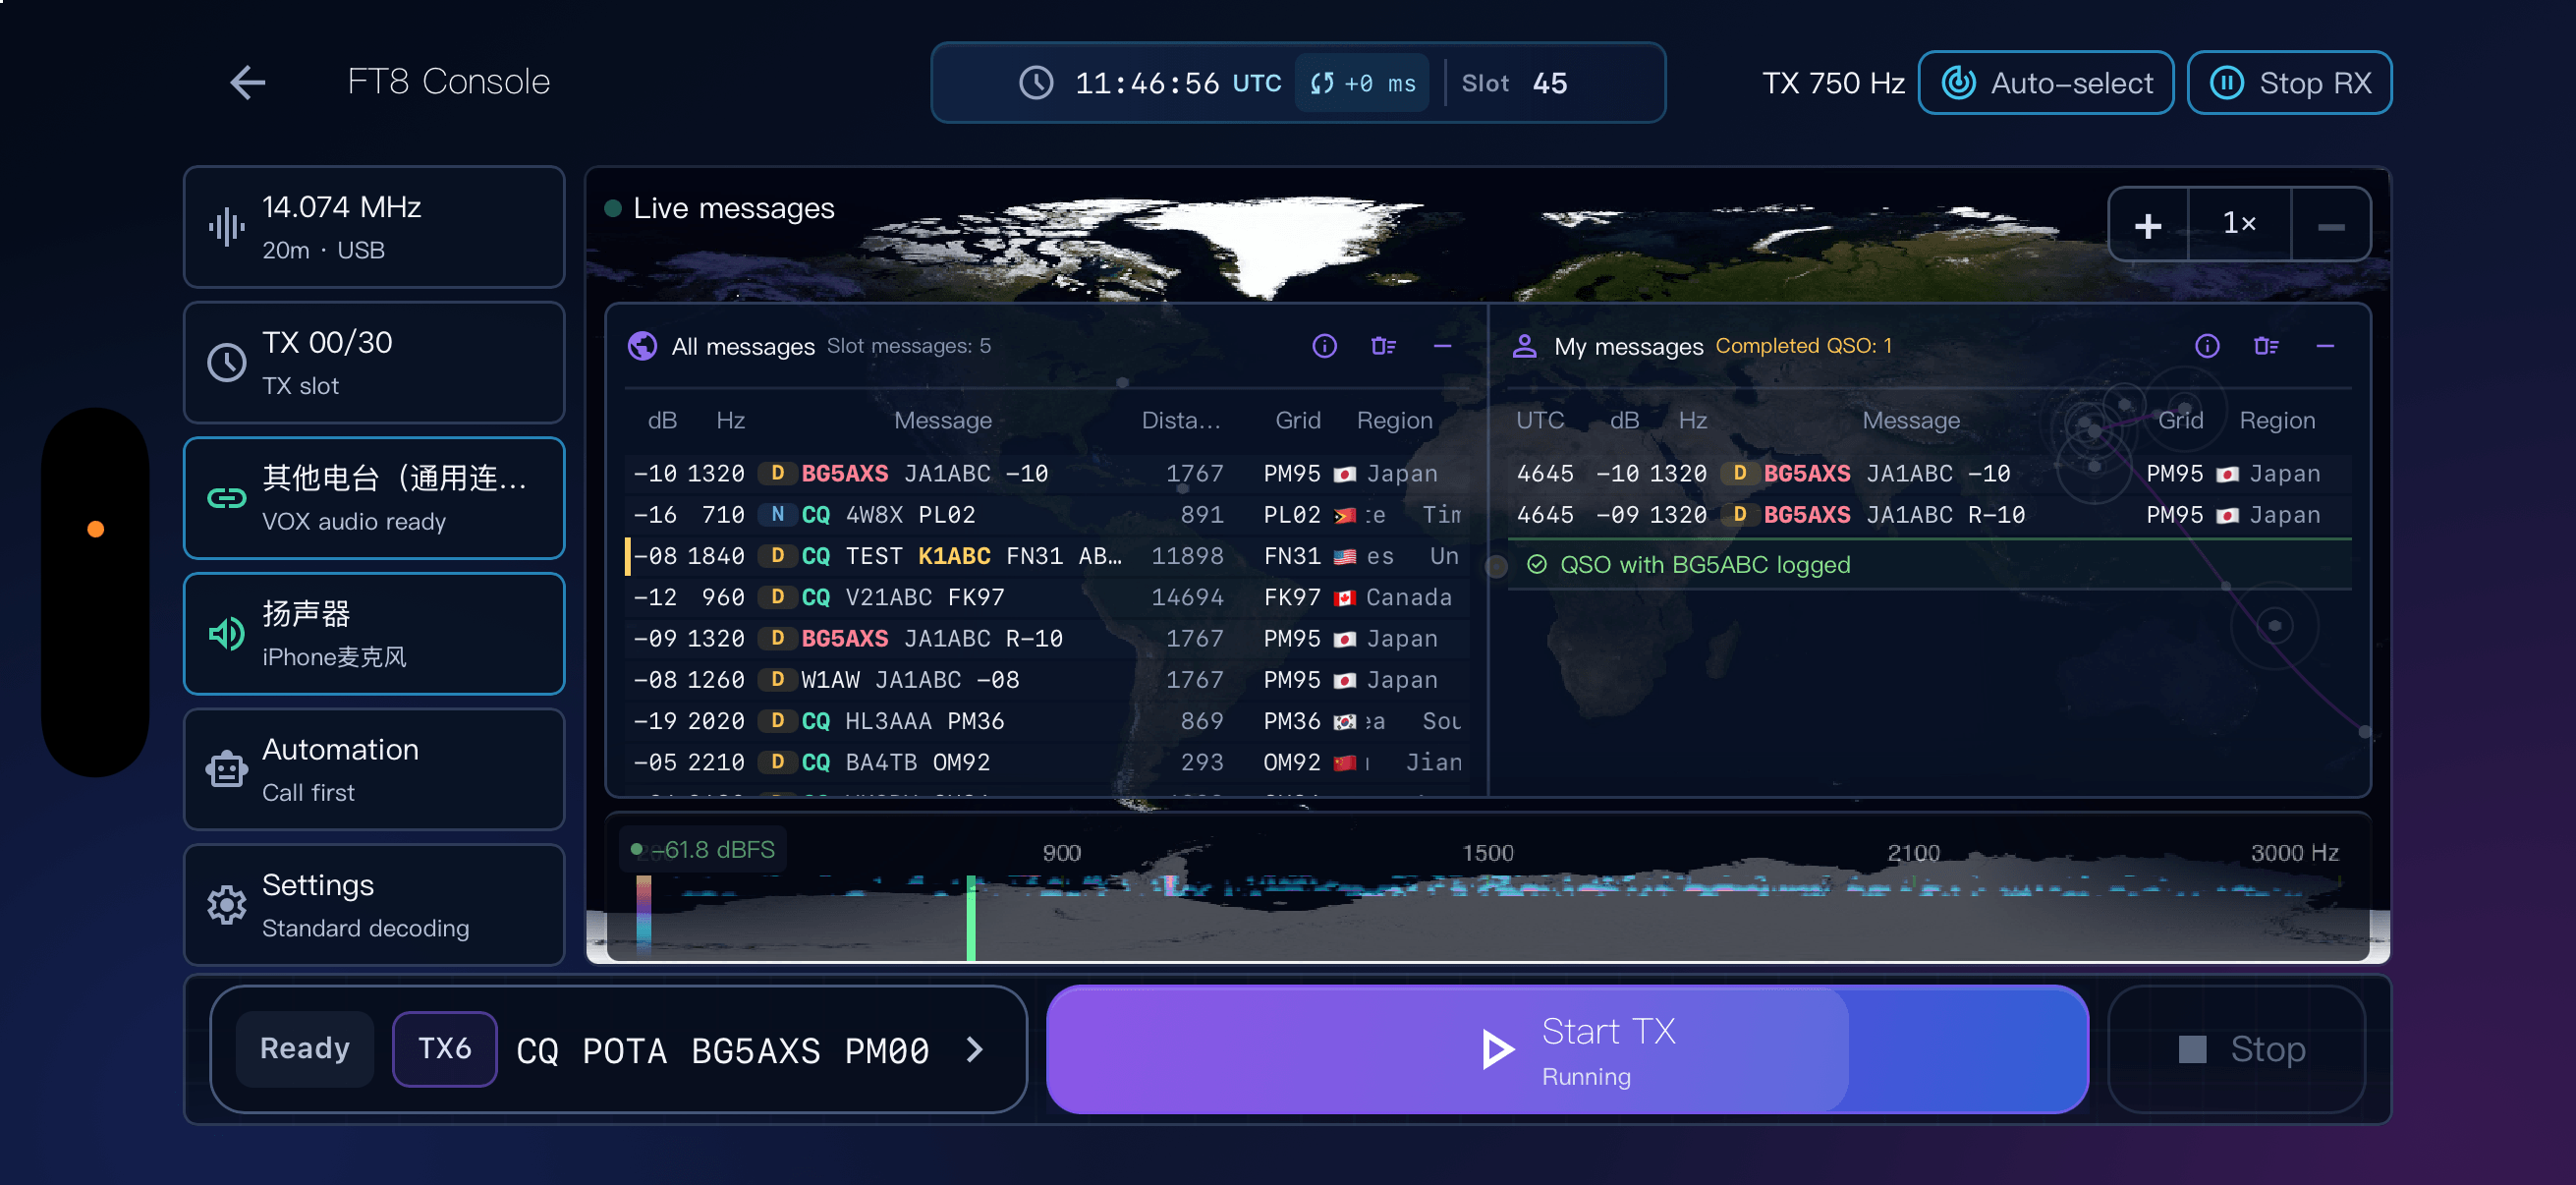This screenshot has height=1185, width=2576.
Task: Open TX 00/30 slot setting
Action: [x=374, y=363]
